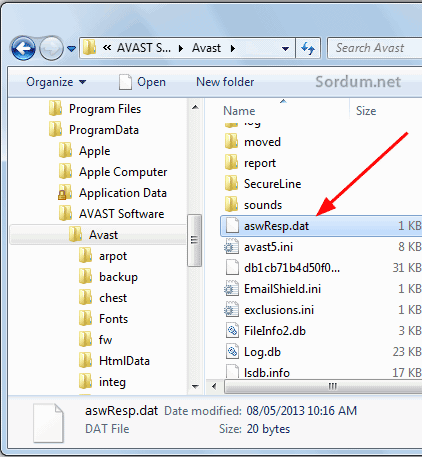Select the integ folder in tree
This screenshot has width=422, height=457.
[x=112, y=382]
